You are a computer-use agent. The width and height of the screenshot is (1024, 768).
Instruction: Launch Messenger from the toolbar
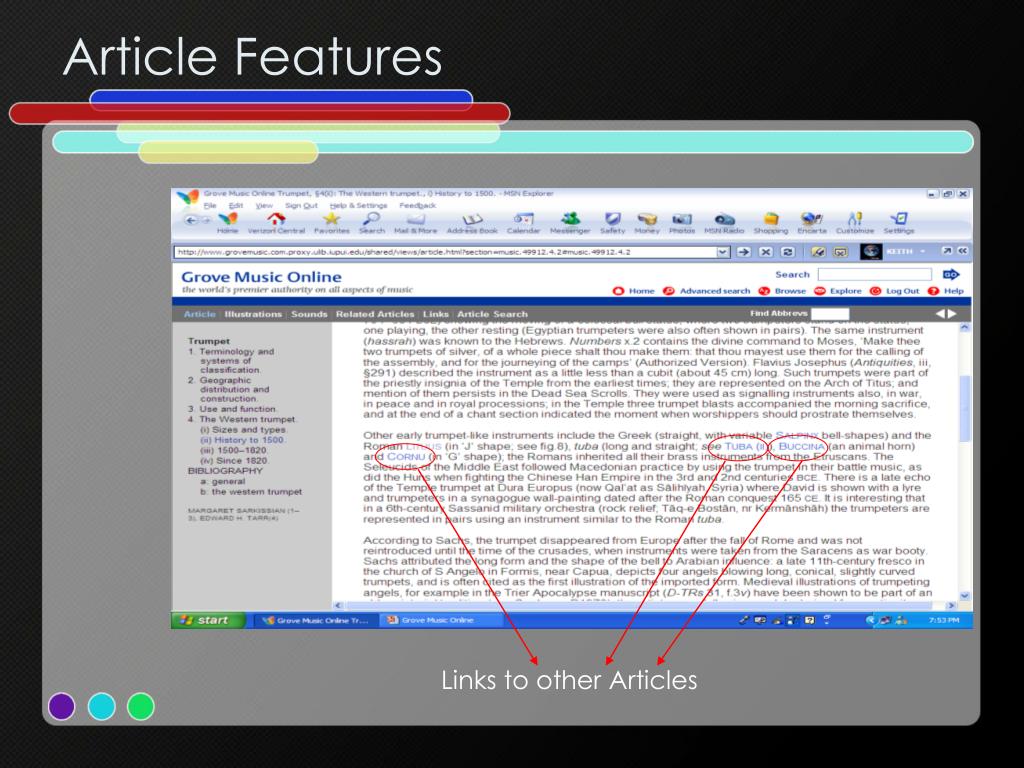[570, 219]
